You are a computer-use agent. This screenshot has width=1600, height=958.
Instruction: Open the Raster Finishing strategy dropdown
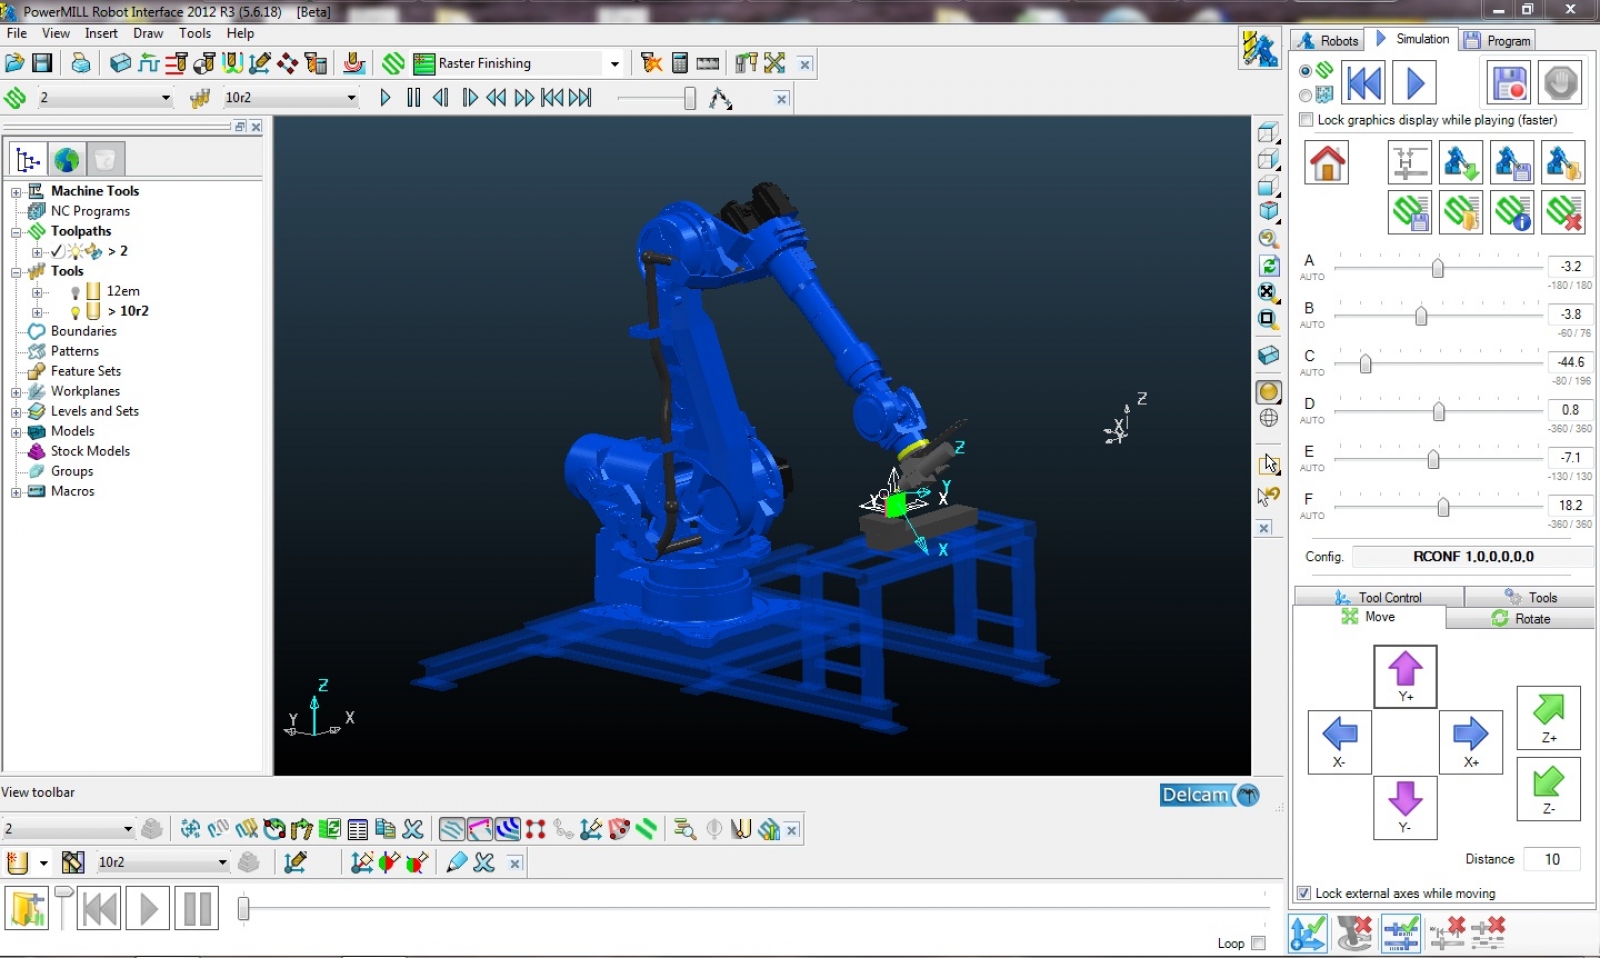coord(614,64)
